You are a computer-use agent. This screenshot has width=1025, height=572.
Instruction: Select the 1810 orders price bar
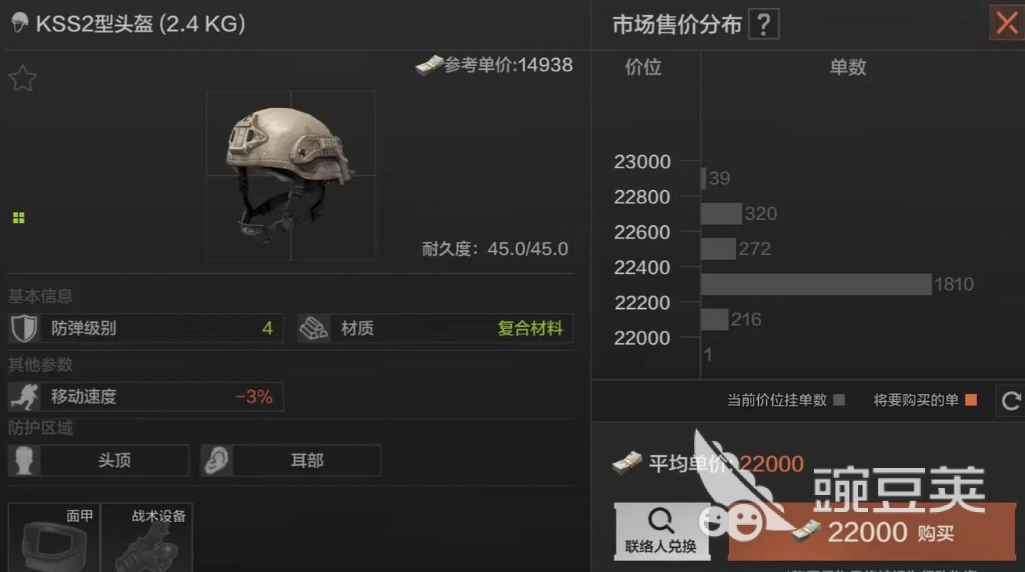click(x=816, y=284)
